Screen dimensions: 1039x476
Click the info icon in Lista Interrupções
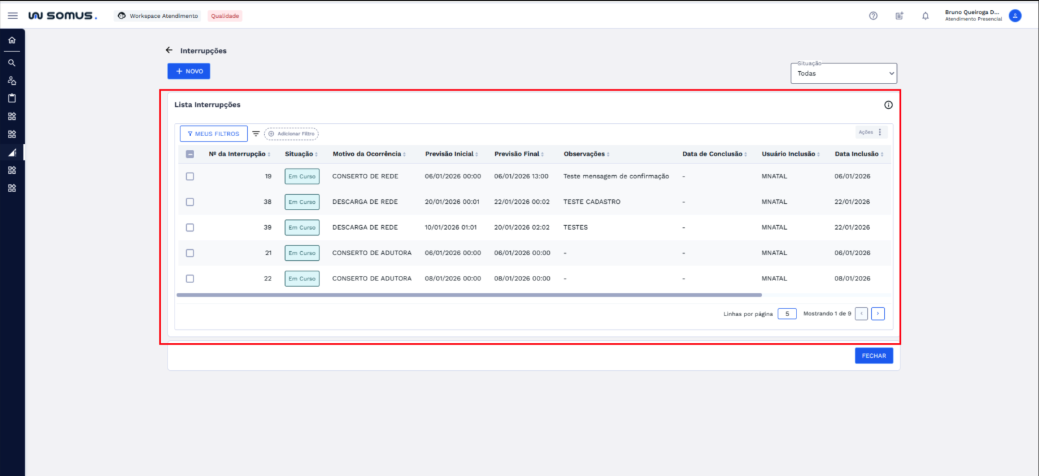[x=888, y=105]
